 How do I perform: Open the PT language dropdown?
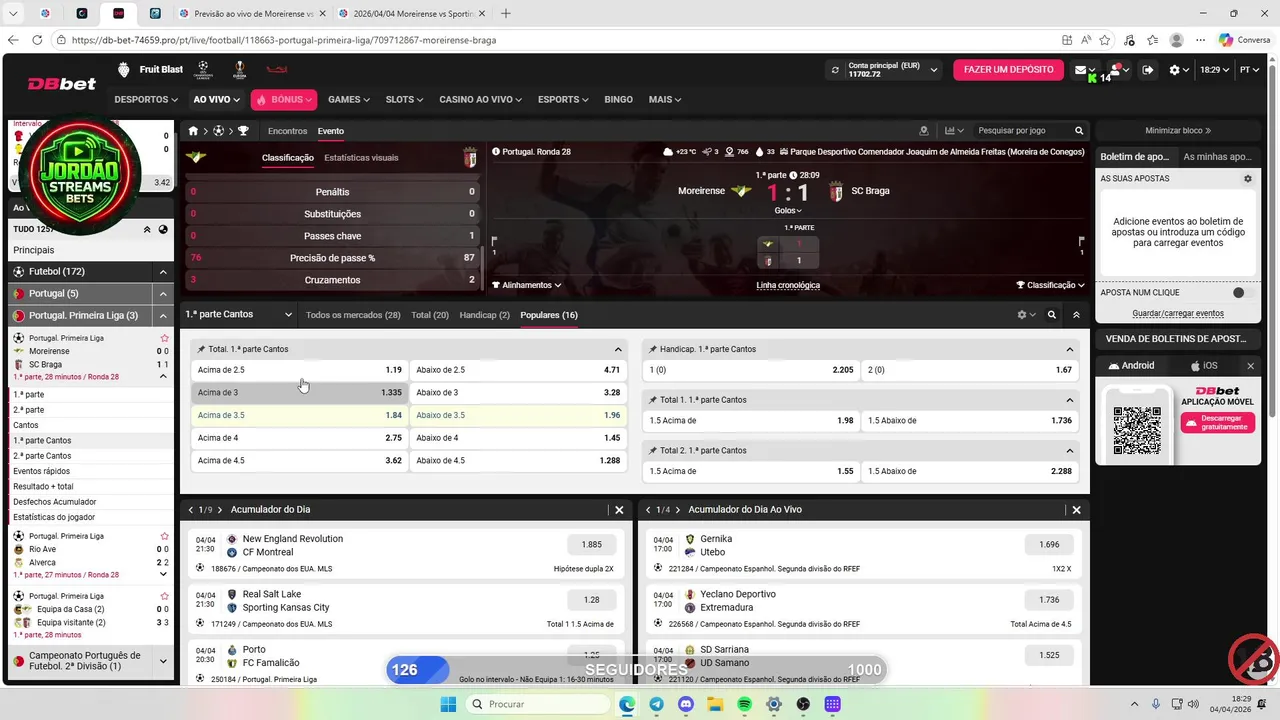pyautogui.click(x=1249, y=70)
